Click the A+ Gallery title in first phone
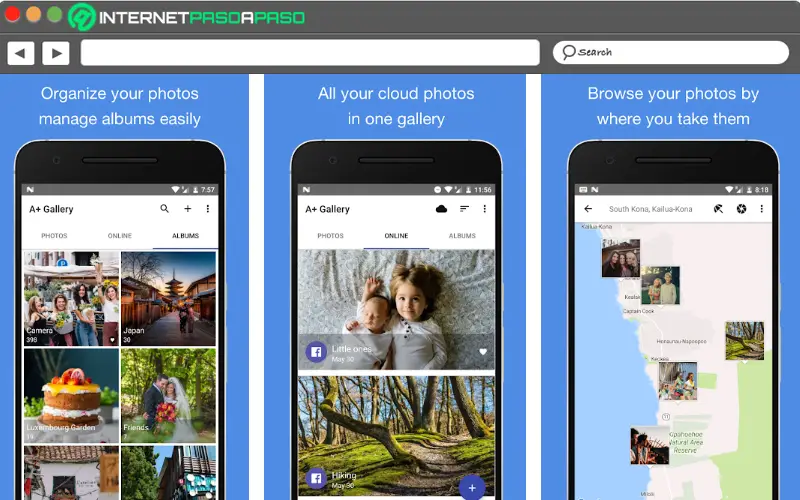This screenshot has width=800, height=500. (51, 209)
